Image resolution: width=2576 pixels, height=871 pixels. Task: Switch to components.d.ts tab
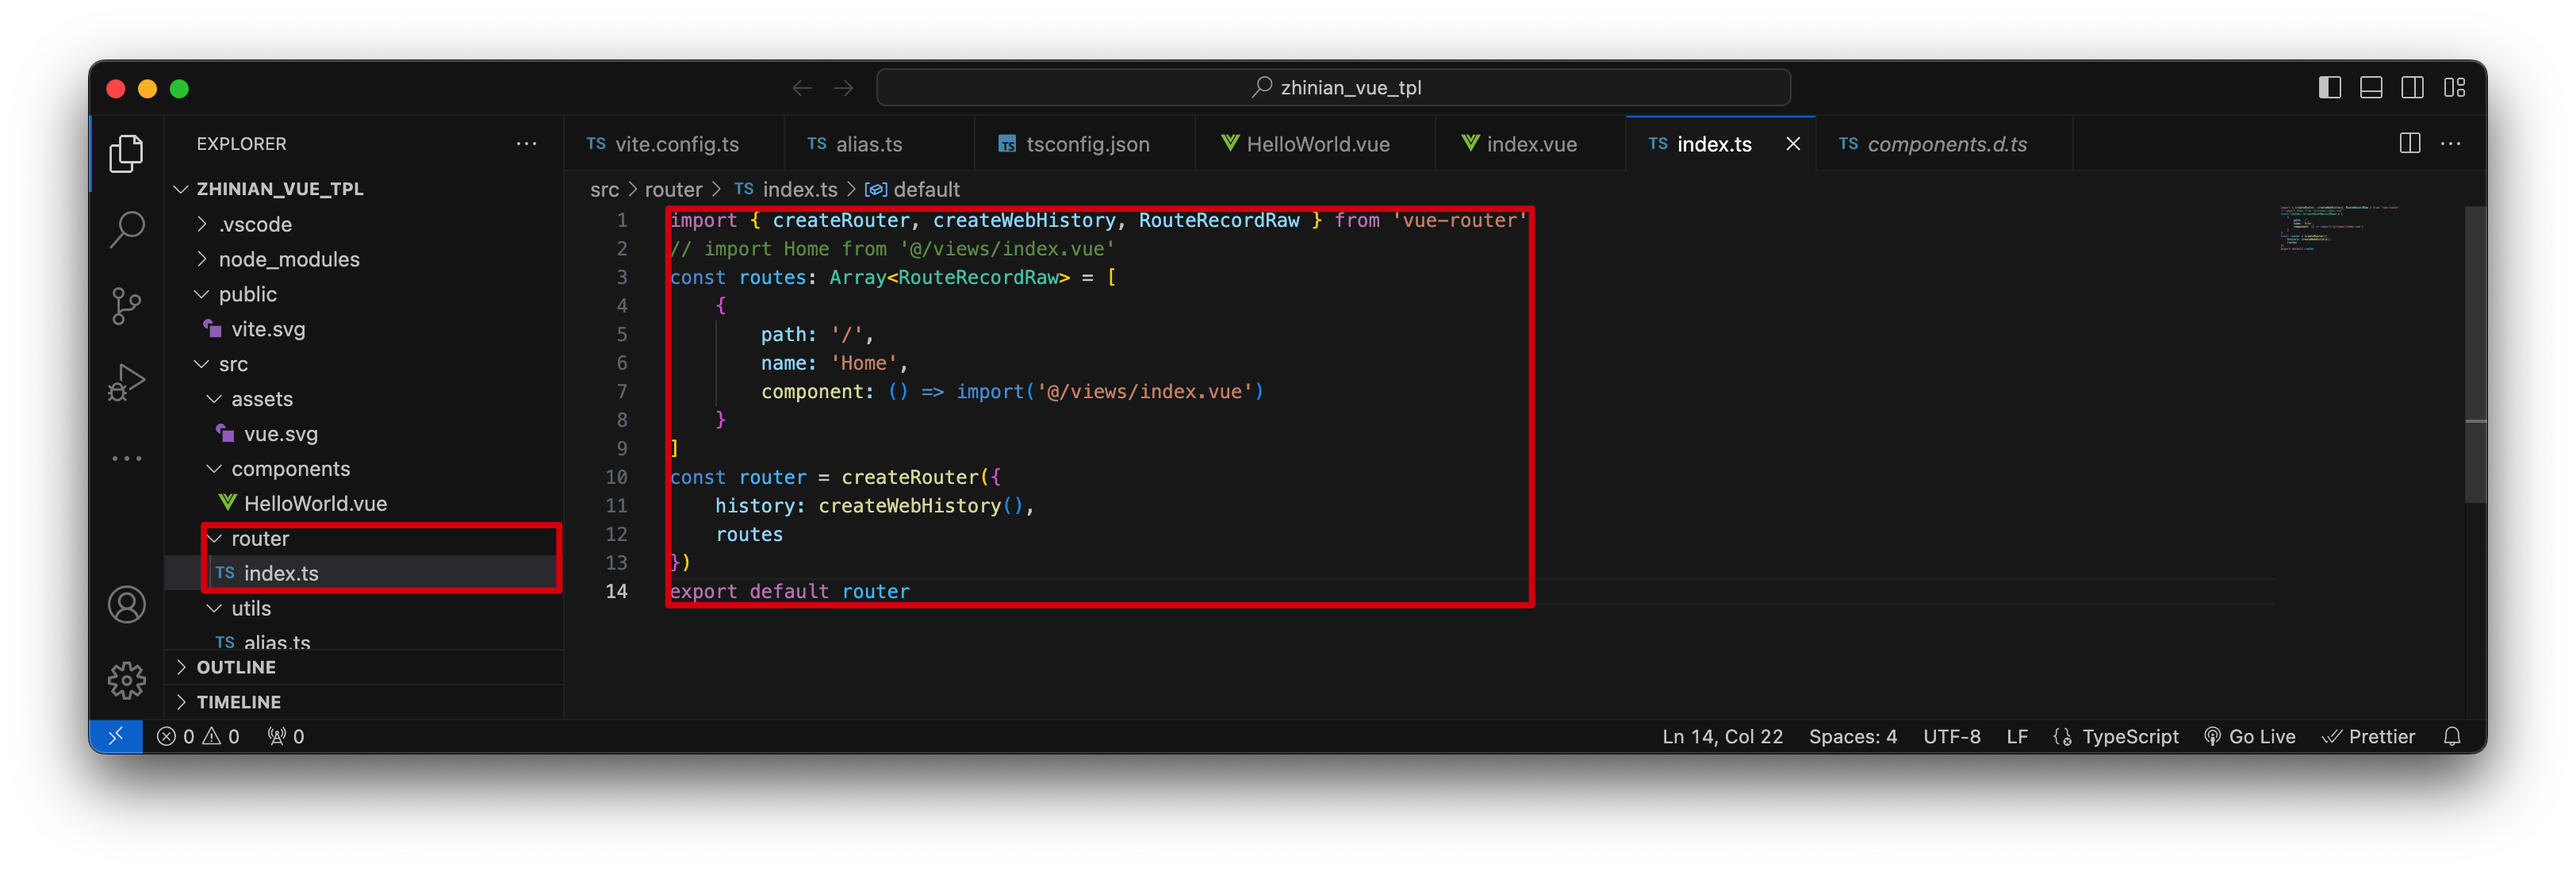point(1944,144)
